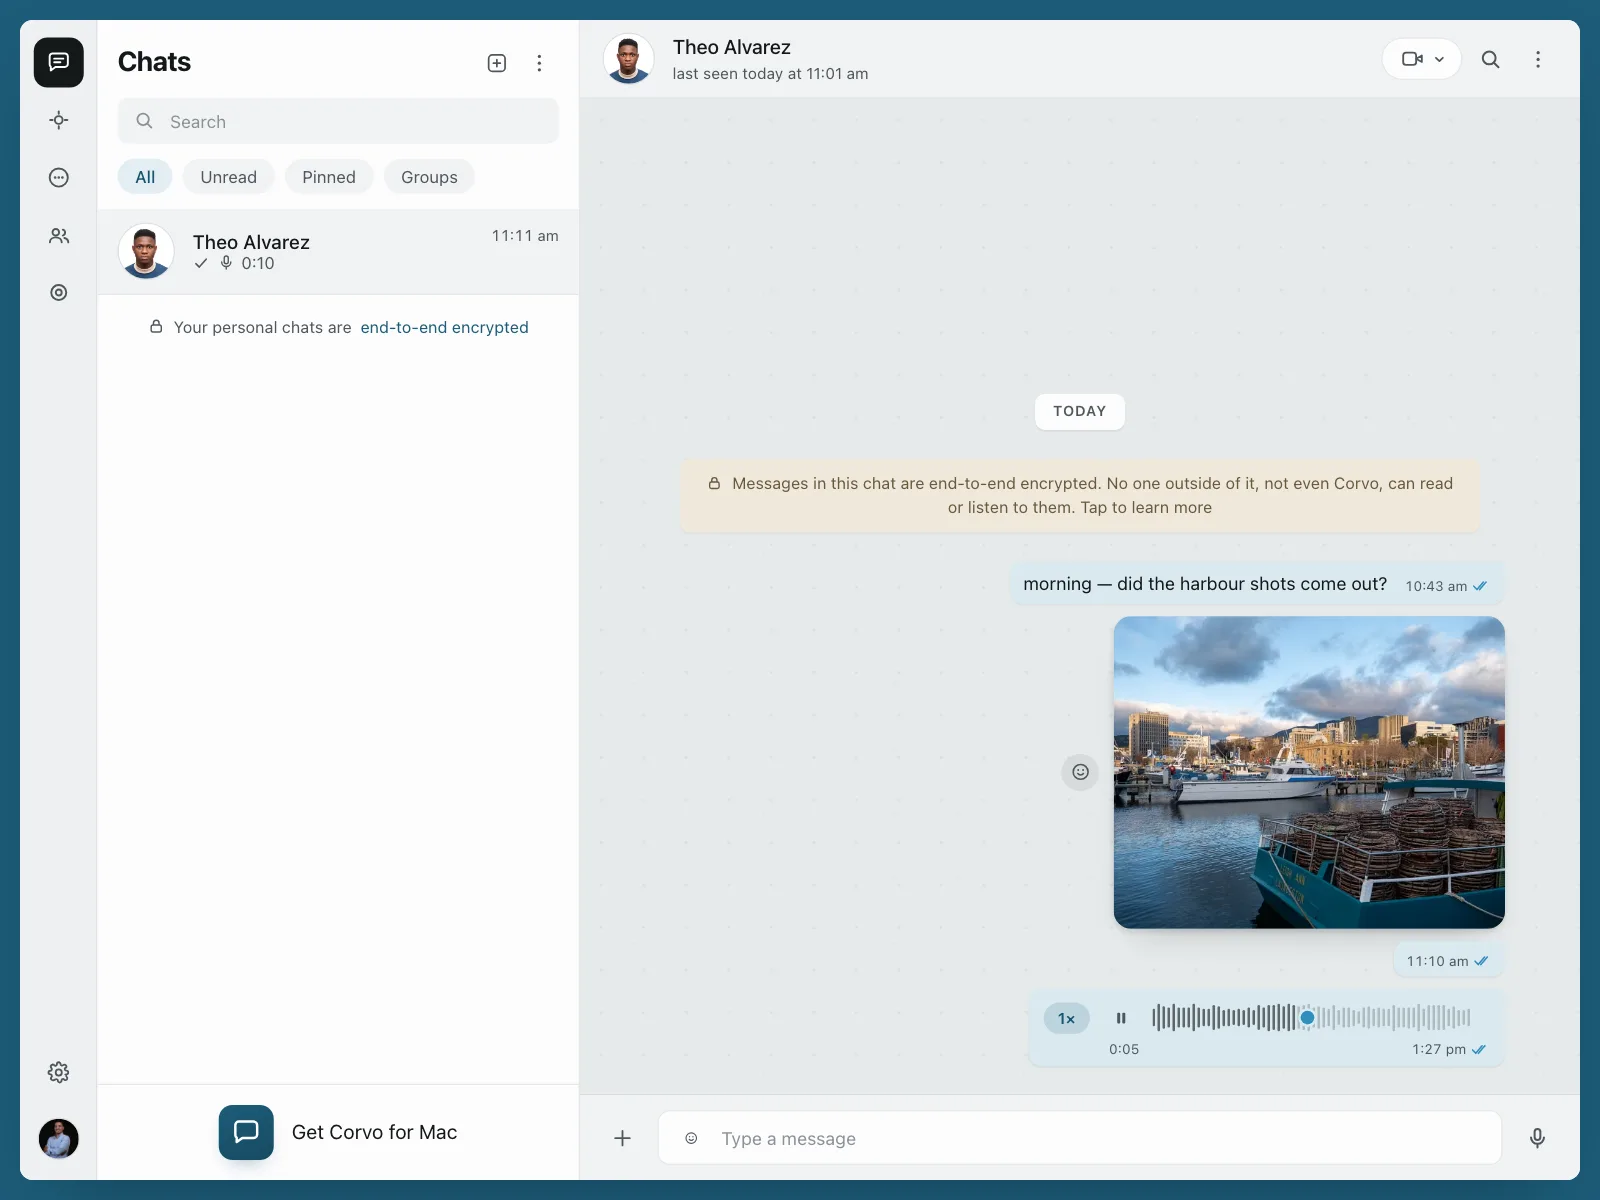
Task: Pause the voice message playback
Action: click(1121, 1018)
